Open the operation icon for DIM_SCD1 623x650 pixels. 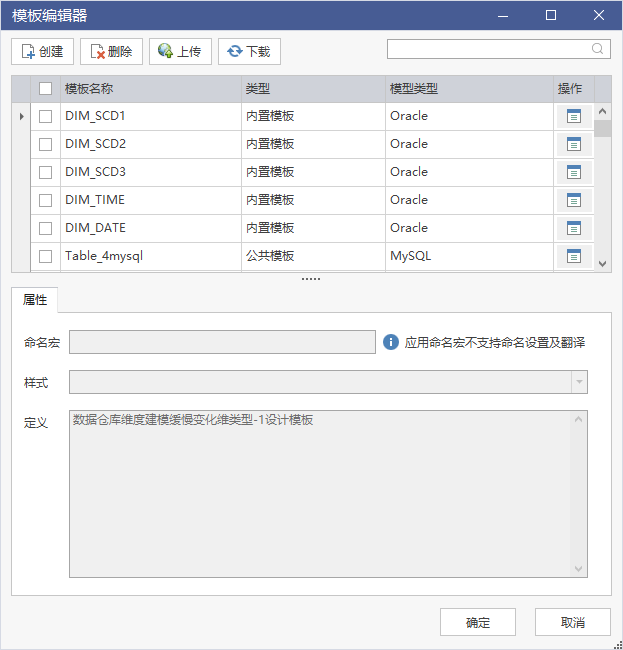(x=574, y=116)
